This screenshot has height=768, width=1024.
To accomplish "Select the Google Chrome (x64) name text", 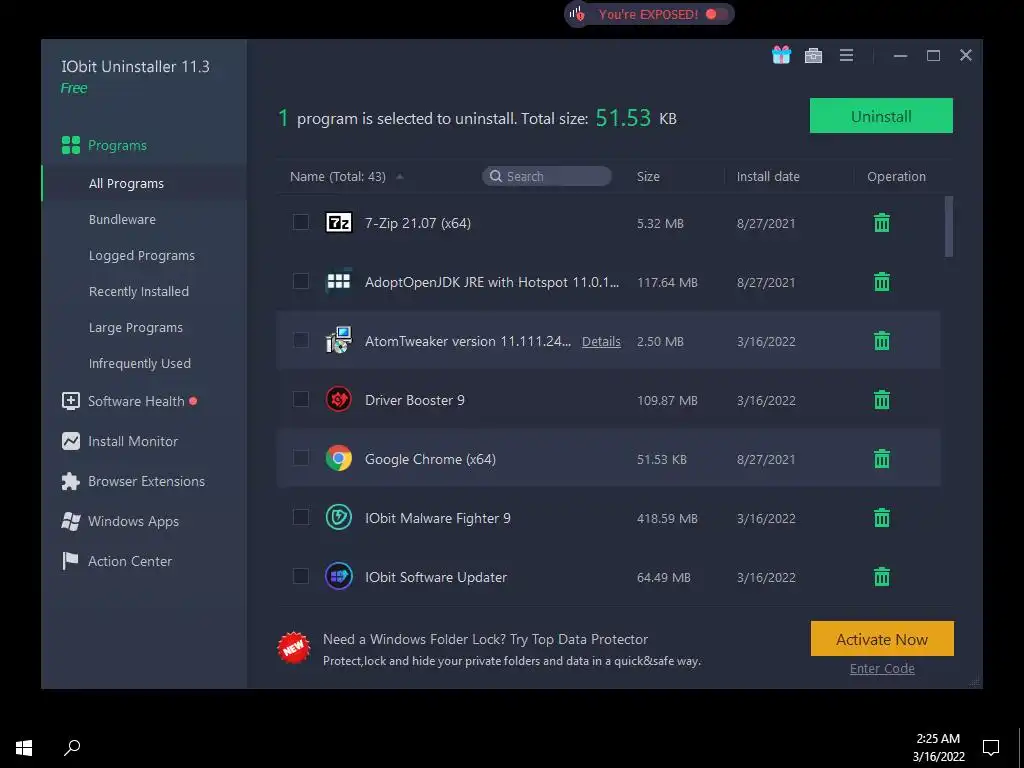I will [x=430, y=459].
